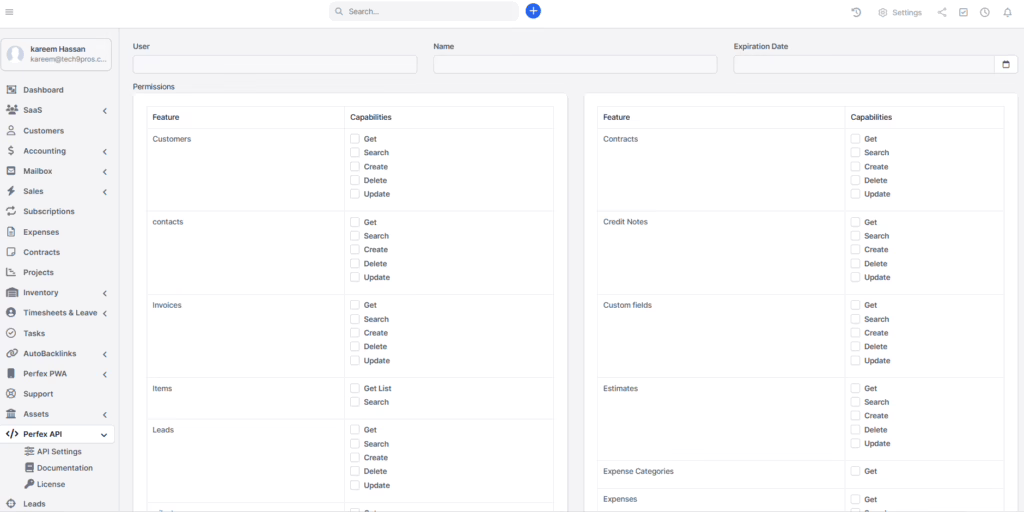The width and height of the screenshot is (1024, 512).
Task: Open Dashboard from the sidebar
Action: click(43, 90)
